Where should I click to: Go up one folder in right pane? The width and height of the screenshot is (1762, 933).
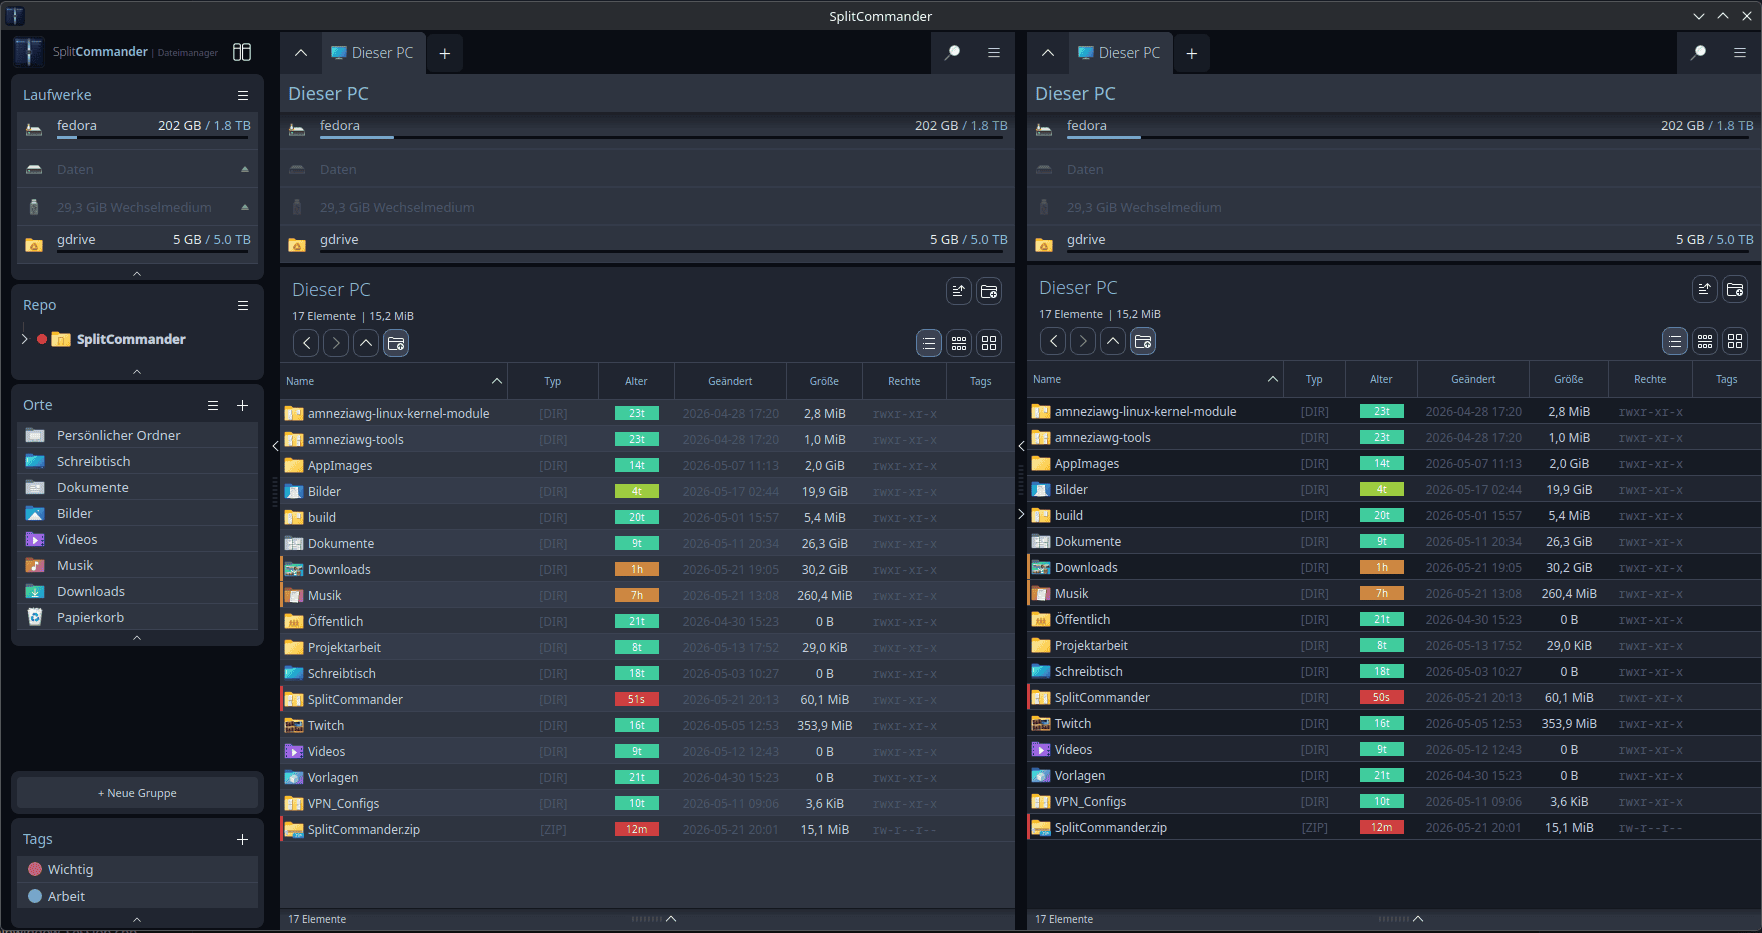coord(1113,341)
